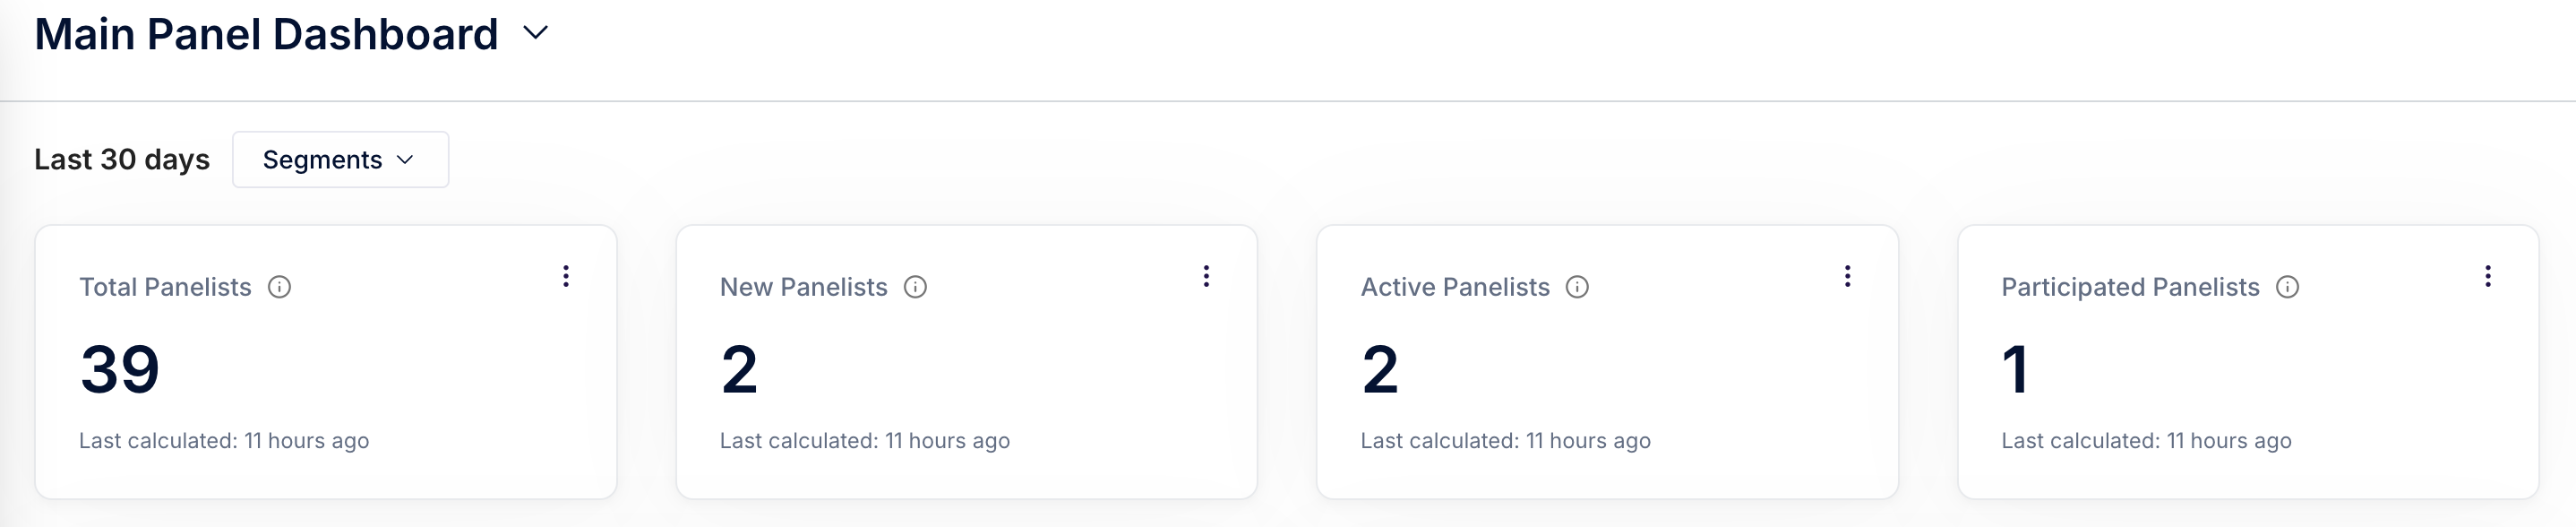
Task: Select the Total Panelists value 39
Action: tap(119, 369)
